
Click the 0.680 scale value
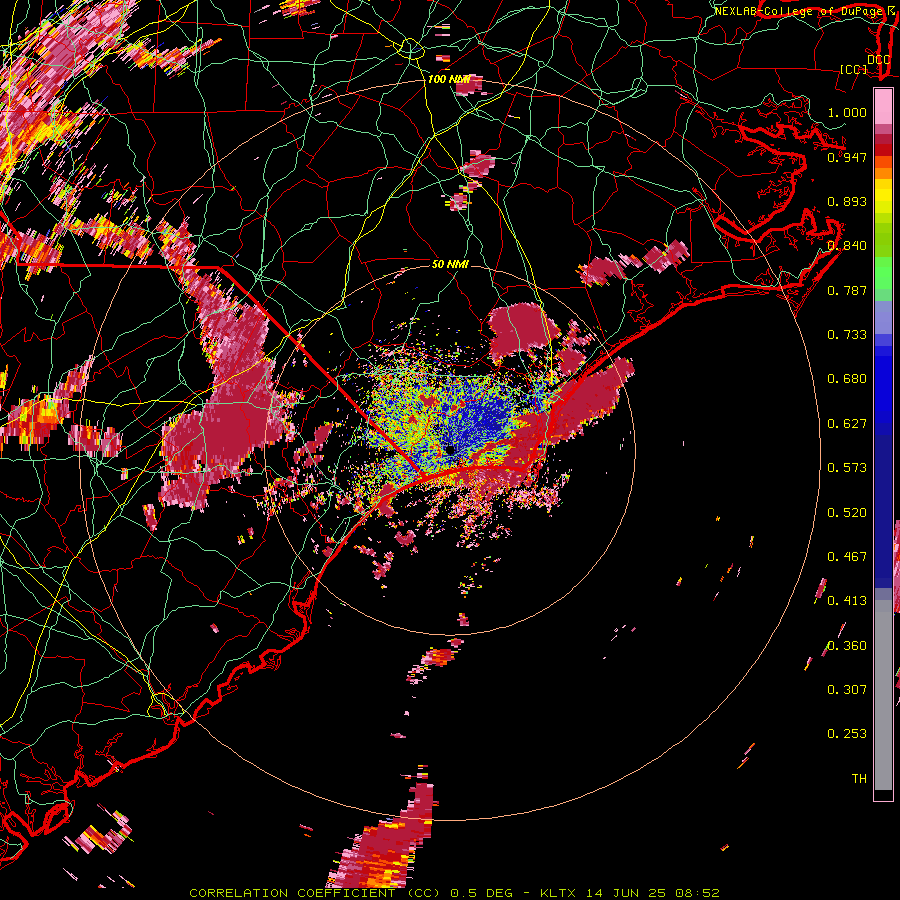847,379
